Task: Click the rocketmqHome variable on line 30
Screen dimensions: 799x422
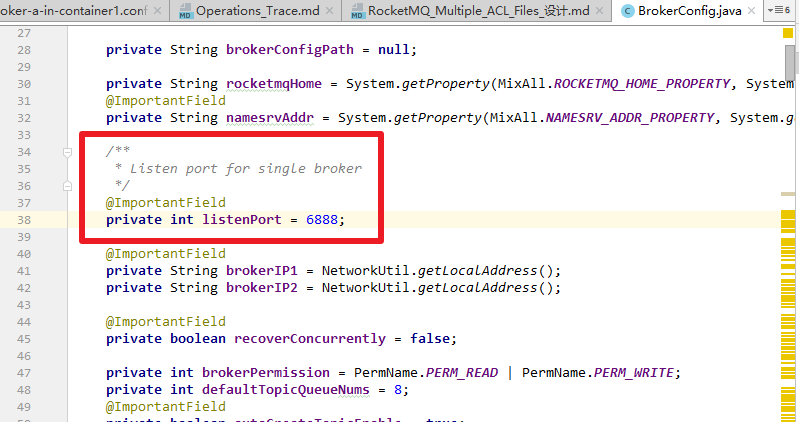Action: click(274, 84)
